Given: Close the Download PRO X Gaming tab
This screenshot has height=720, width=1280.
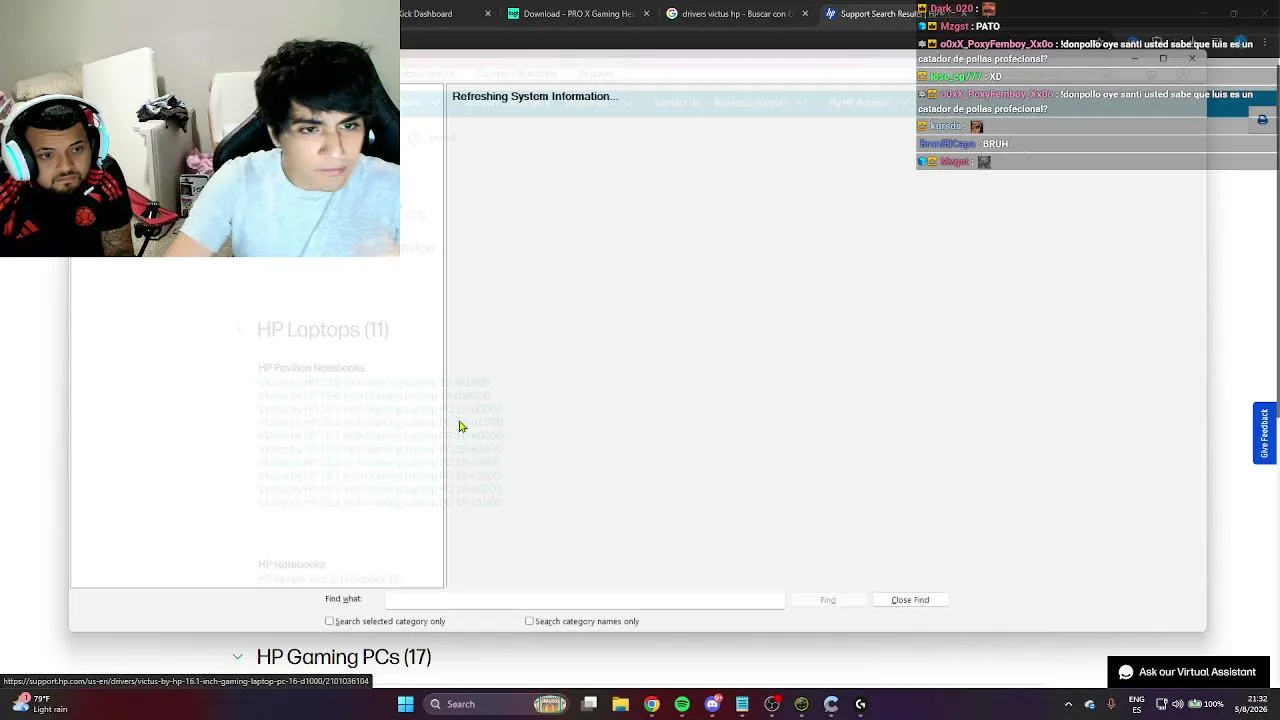Looking at the screenshot, I should (x=646, y=14).
